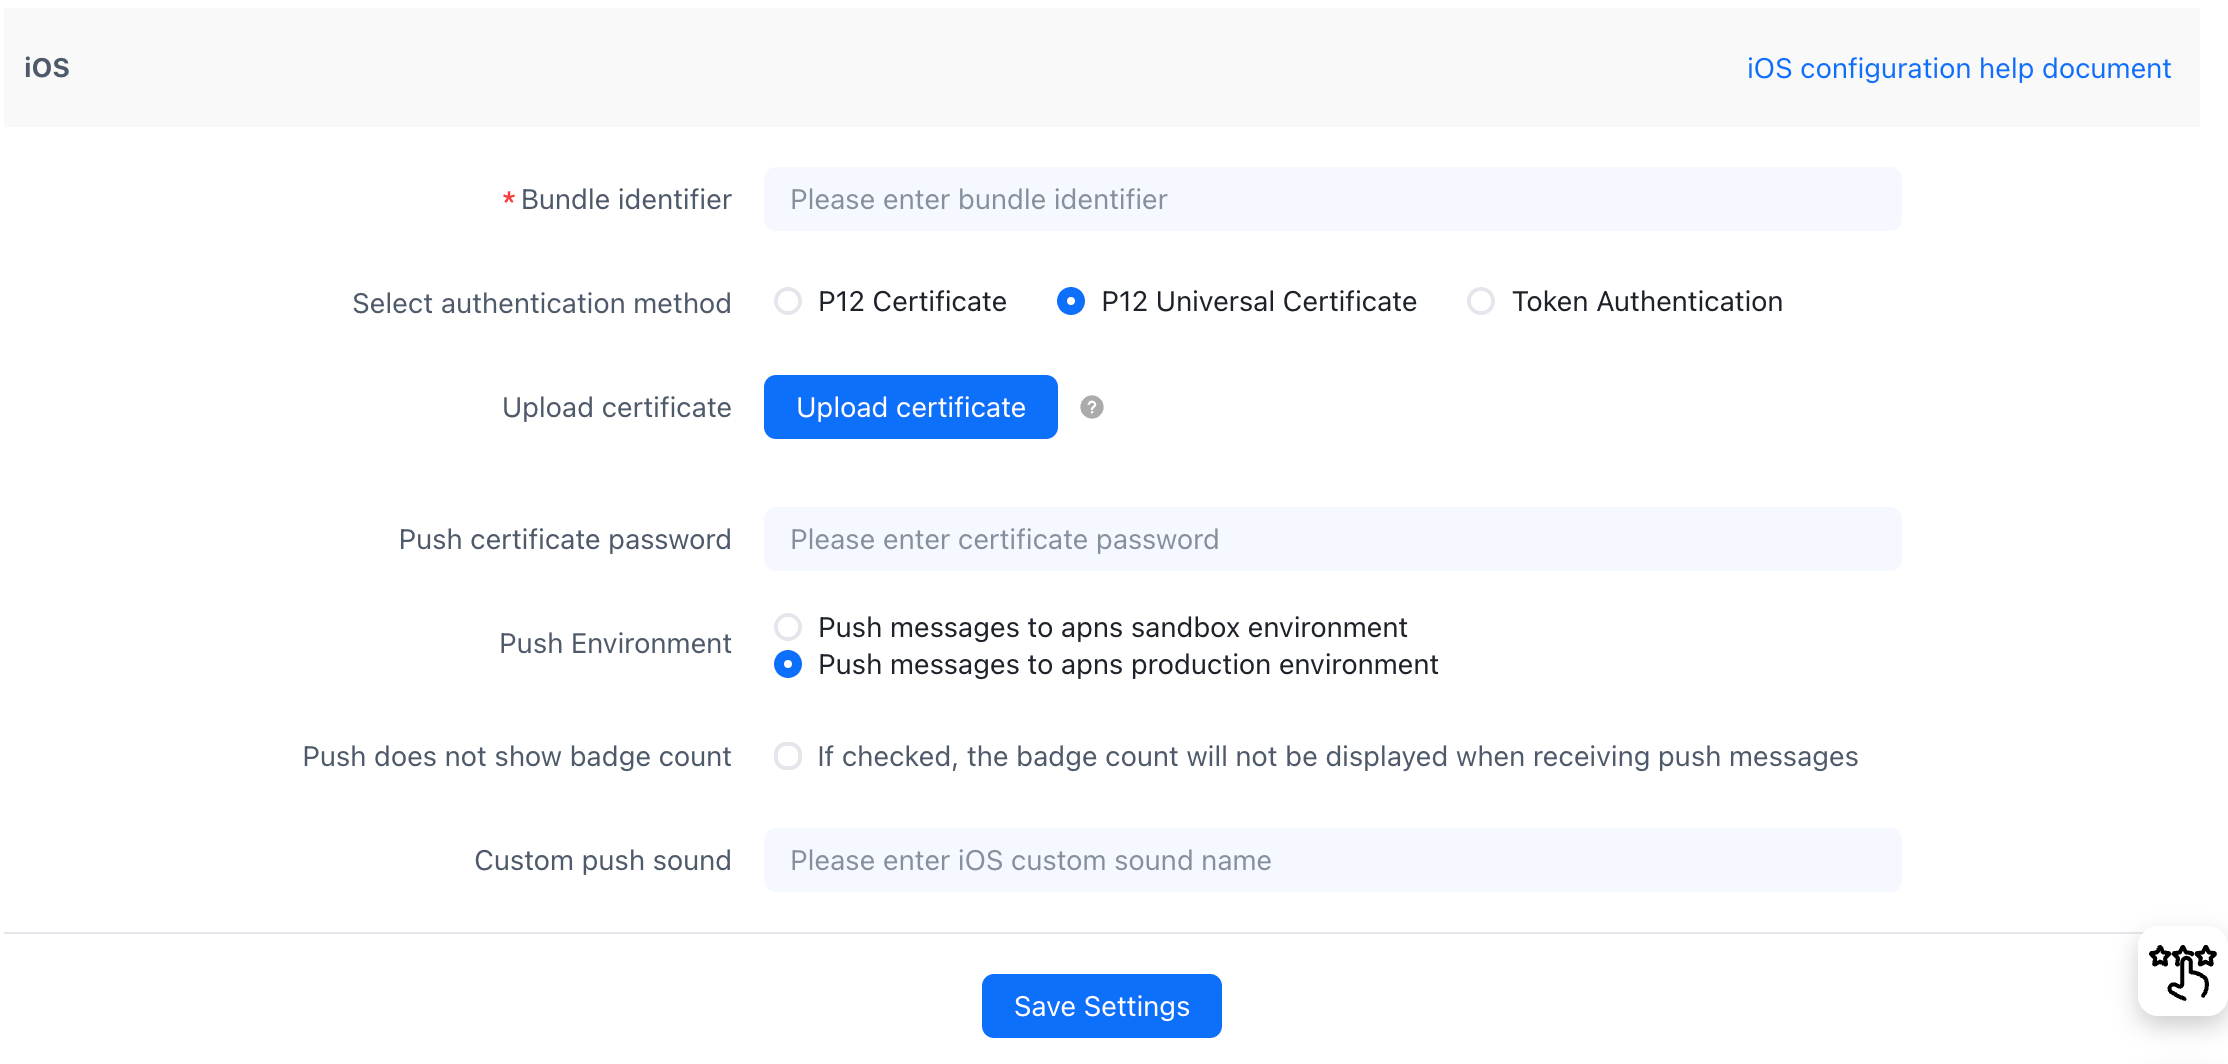Click the Select authentication method label
Screen dimensions: 2228x1064
point(541,303)
